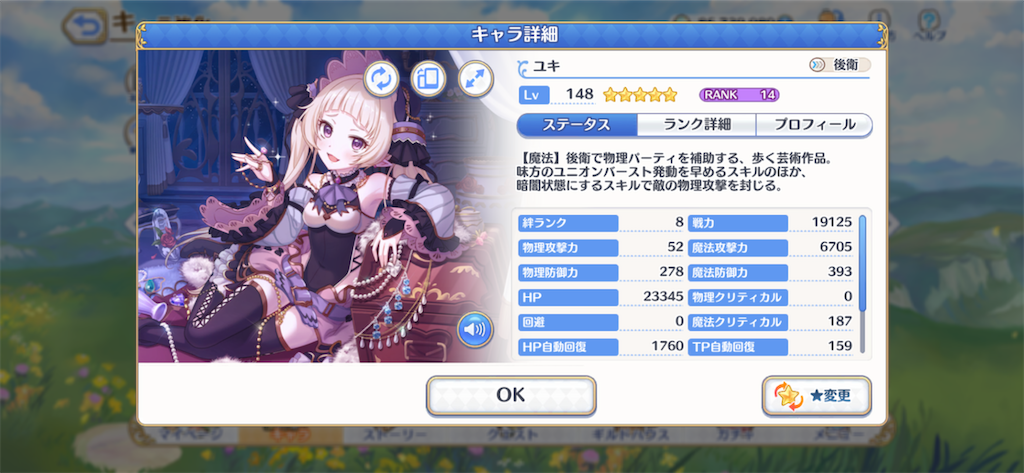Select the ステータス tab
The image size is (1024, 473).
577,125
